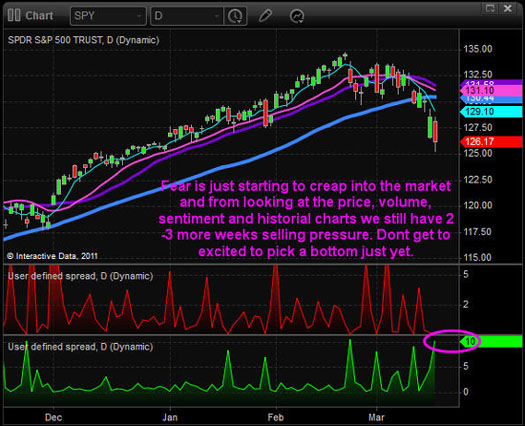Click the red User defined spread label
The image size is (525, 426).
pos(80,276)
